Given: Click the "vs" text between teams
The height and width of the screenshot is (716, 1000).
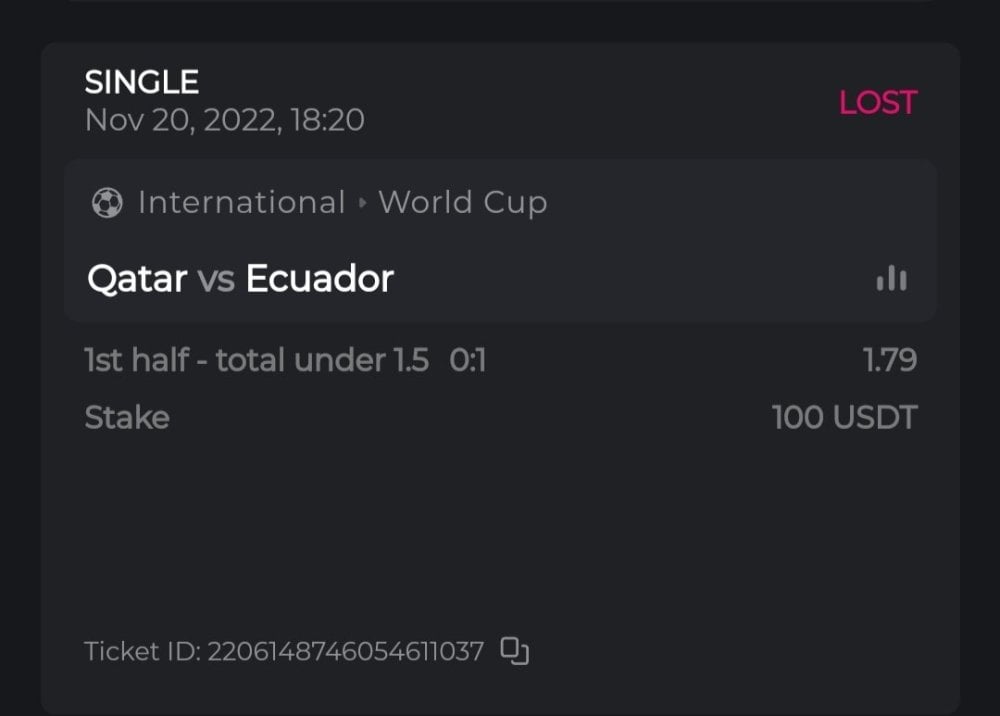Looking at the screenshot, I should pos(216,279).
